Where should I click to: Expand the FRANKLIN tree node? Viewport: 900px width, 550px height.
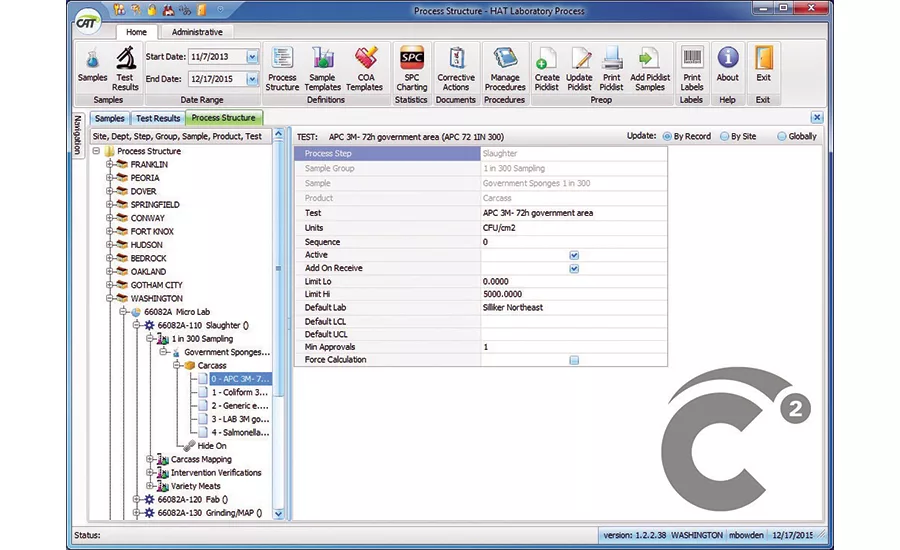111,164
